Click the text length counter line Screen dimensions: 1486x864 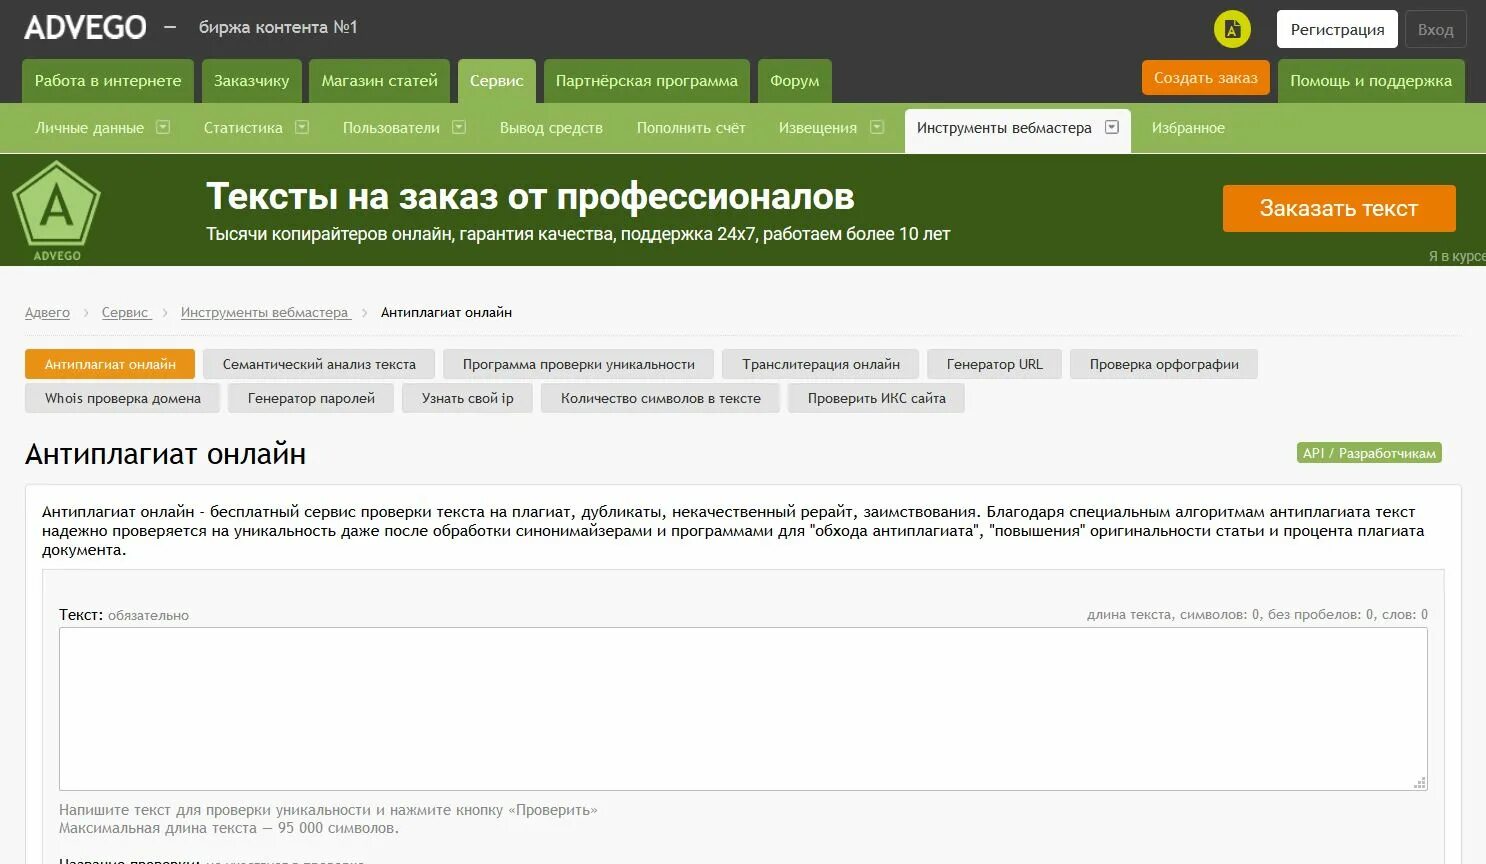(1257, 614)
